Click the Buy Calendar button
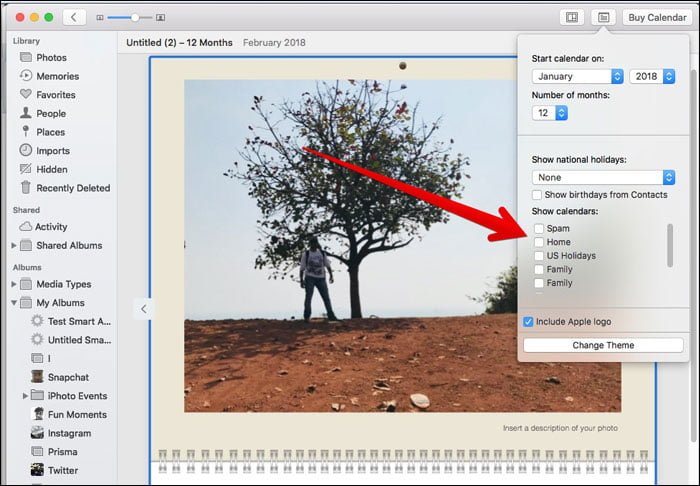Image resolution: width=700 pixels, height=486 pixels. click(x=657, y=17)
